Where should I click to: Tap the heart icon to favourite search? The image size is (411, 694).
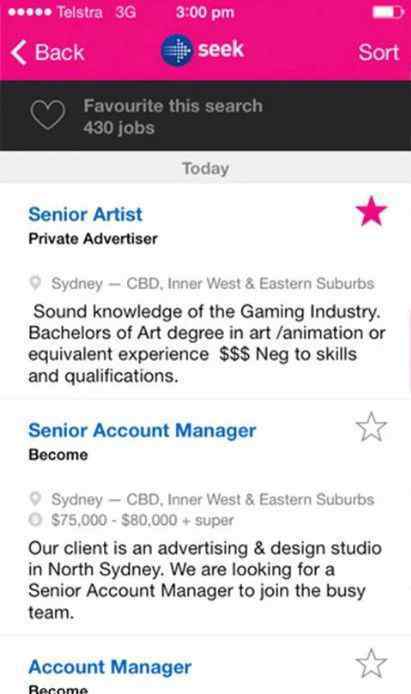[x=48, y=115]
